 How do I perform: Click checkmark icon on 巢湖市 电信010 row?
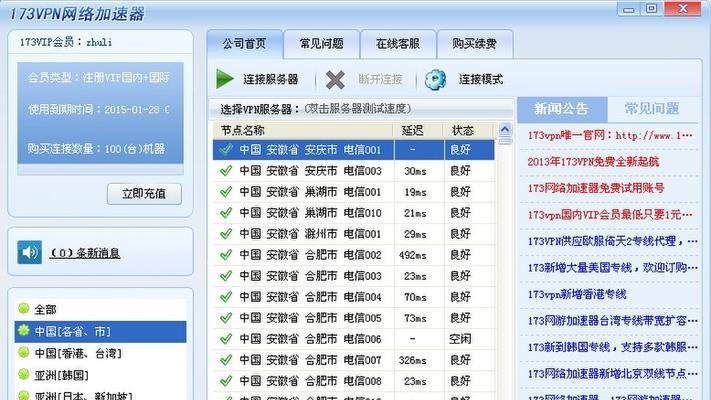click(226, 213)
